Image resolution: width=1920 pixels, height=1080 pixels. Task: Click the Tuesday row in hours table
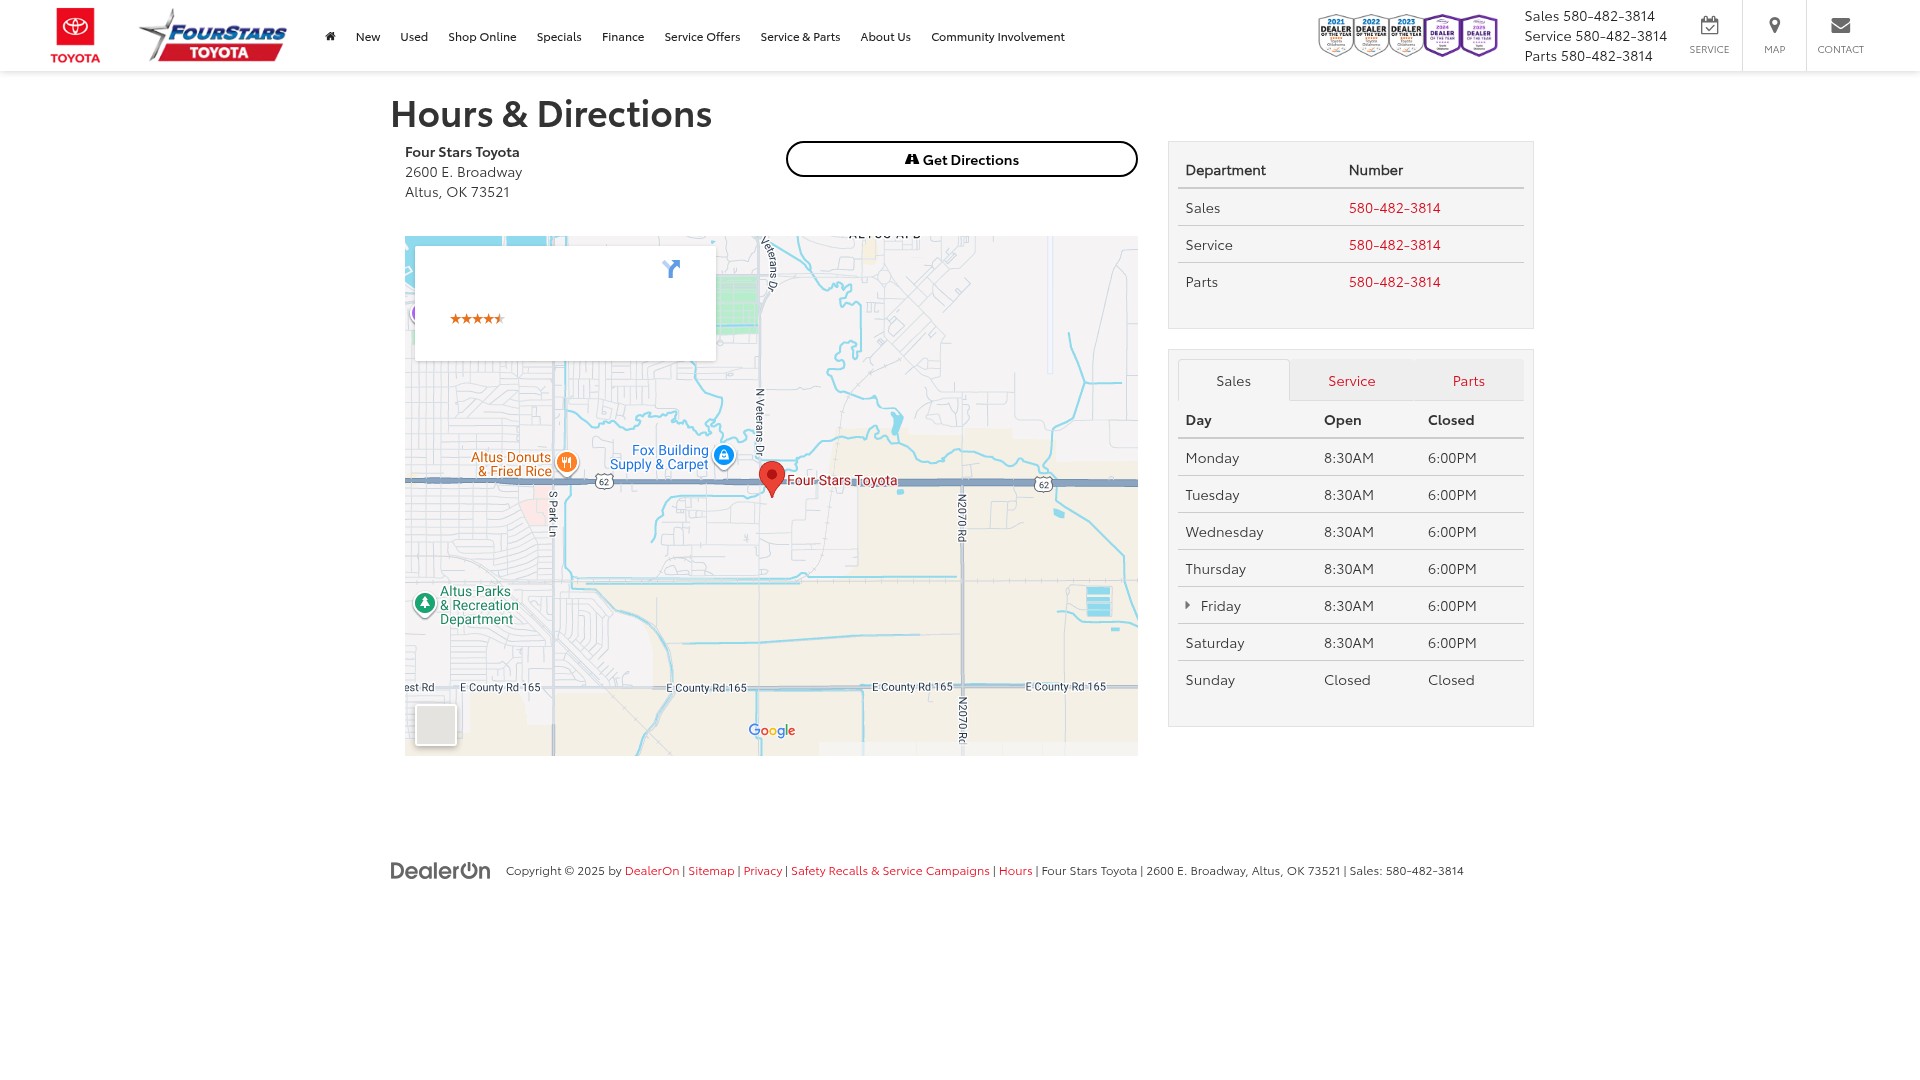click(1350, 494)
